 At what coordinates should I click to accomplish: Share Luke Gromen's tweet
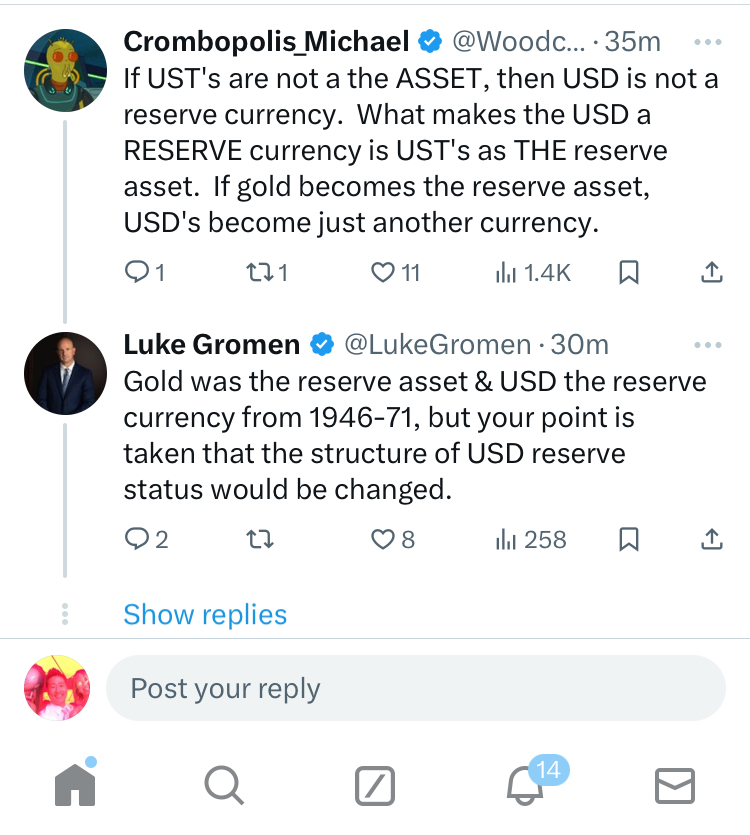click(x=711, y=539)
